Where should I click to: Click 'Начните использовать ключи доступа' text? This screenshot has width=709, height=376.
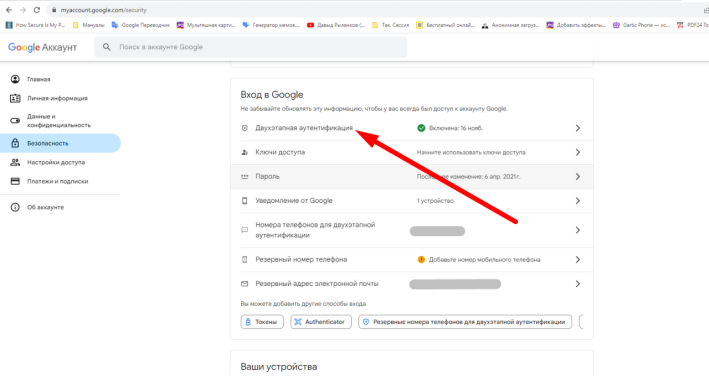(x=471, y=152)
